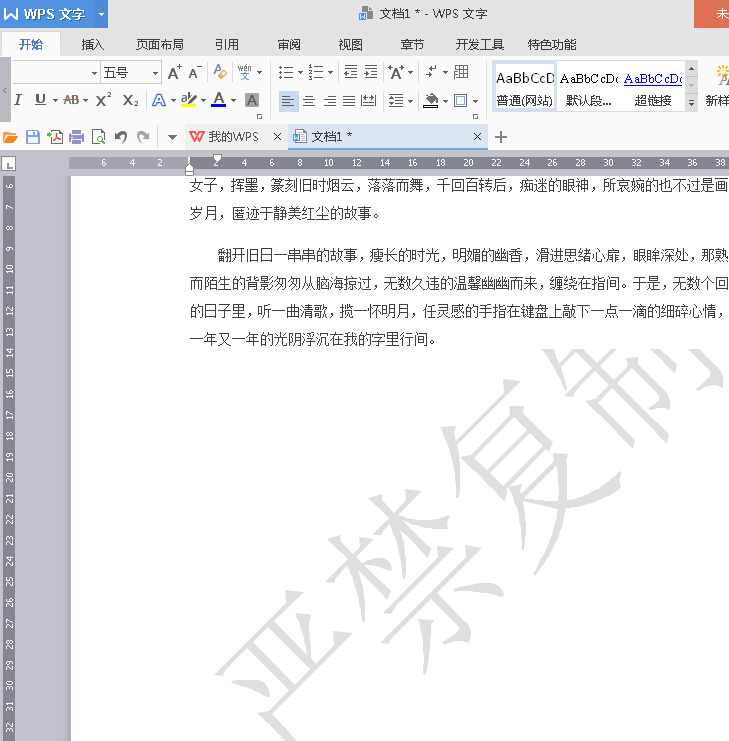
Task: Click the Save document icon
Action: 33,137
